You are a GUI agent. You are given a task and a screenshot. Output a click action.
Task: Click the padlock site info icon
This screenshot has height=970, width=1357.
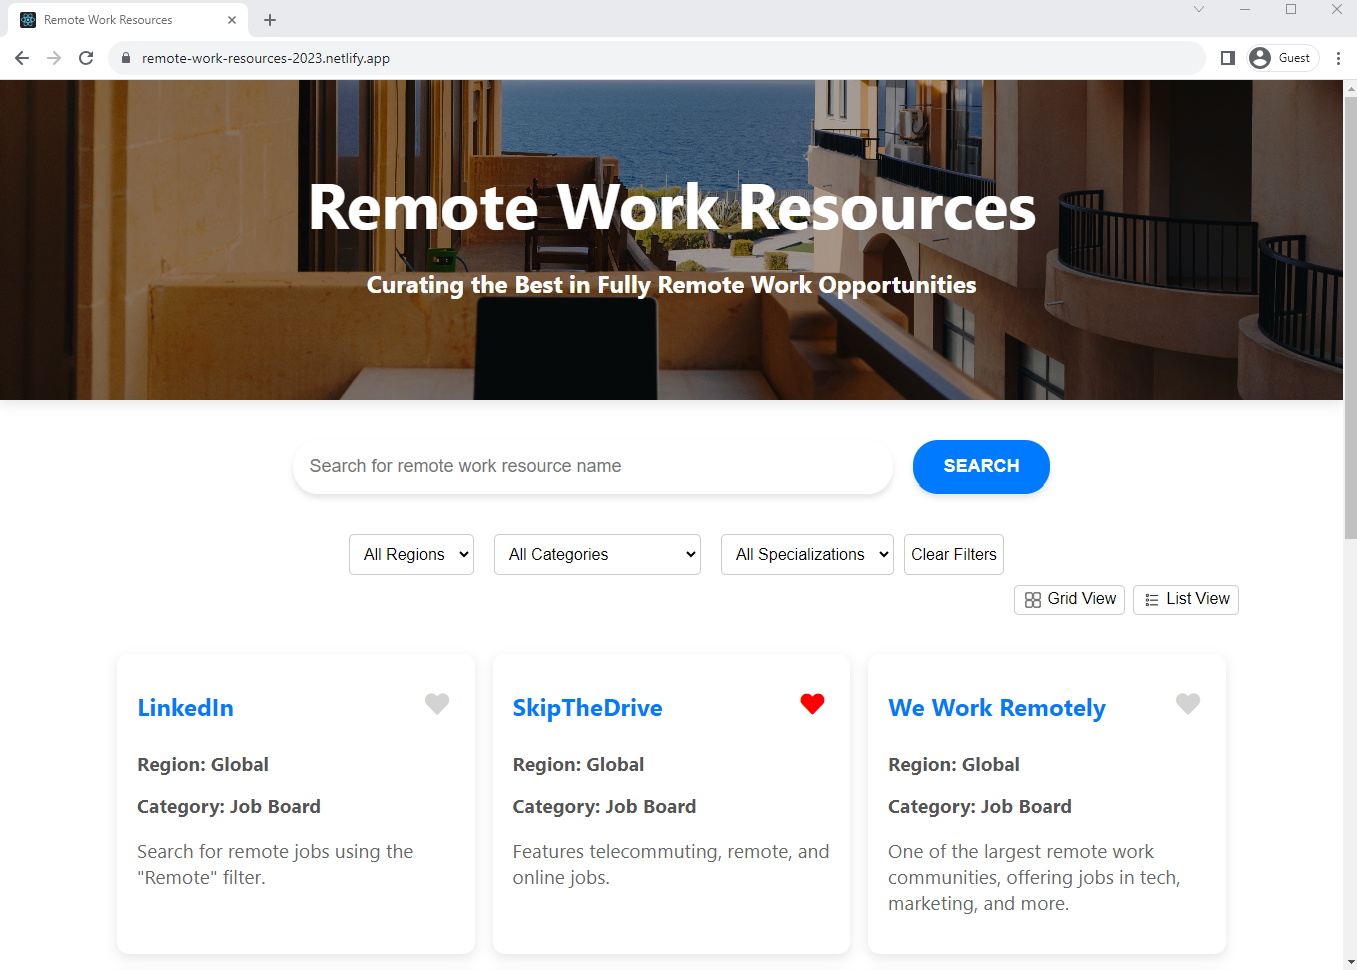tap(126, 58)
